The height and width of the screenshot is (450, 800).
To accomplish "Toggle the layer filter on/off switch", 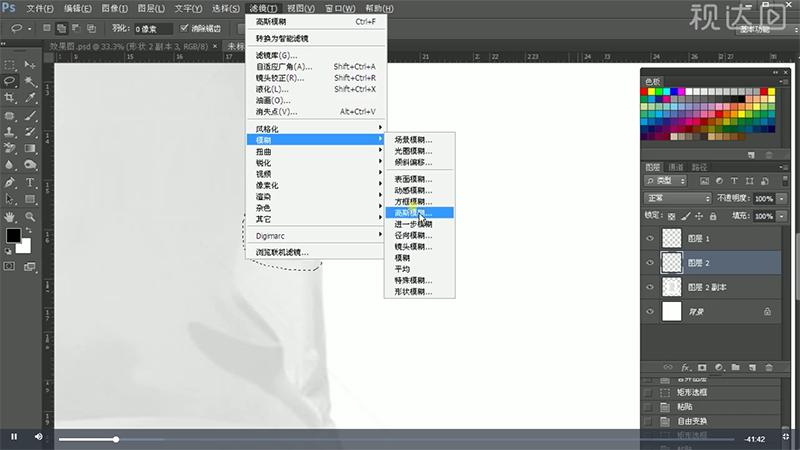I will 785,181.
